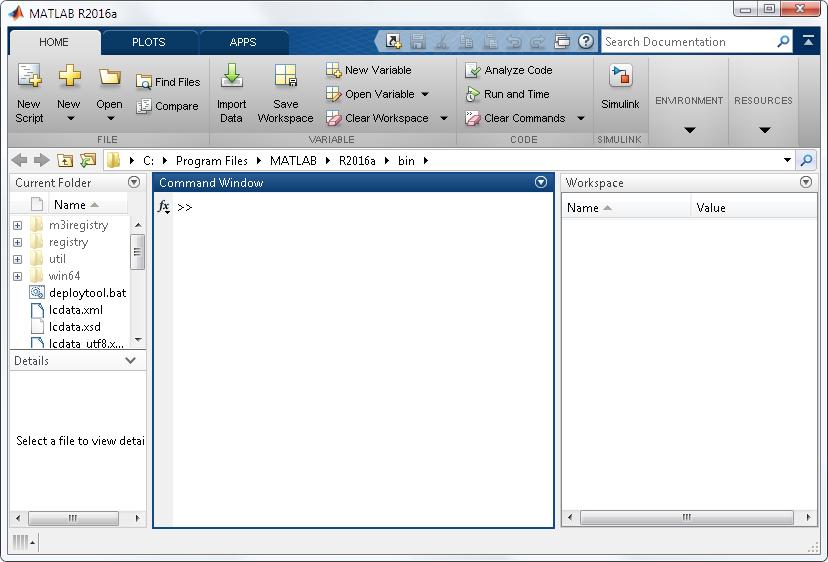The width and height of the screenshot is (828, 562).
Task: Open Help with the question mark icon
Action: click(586, 41)
